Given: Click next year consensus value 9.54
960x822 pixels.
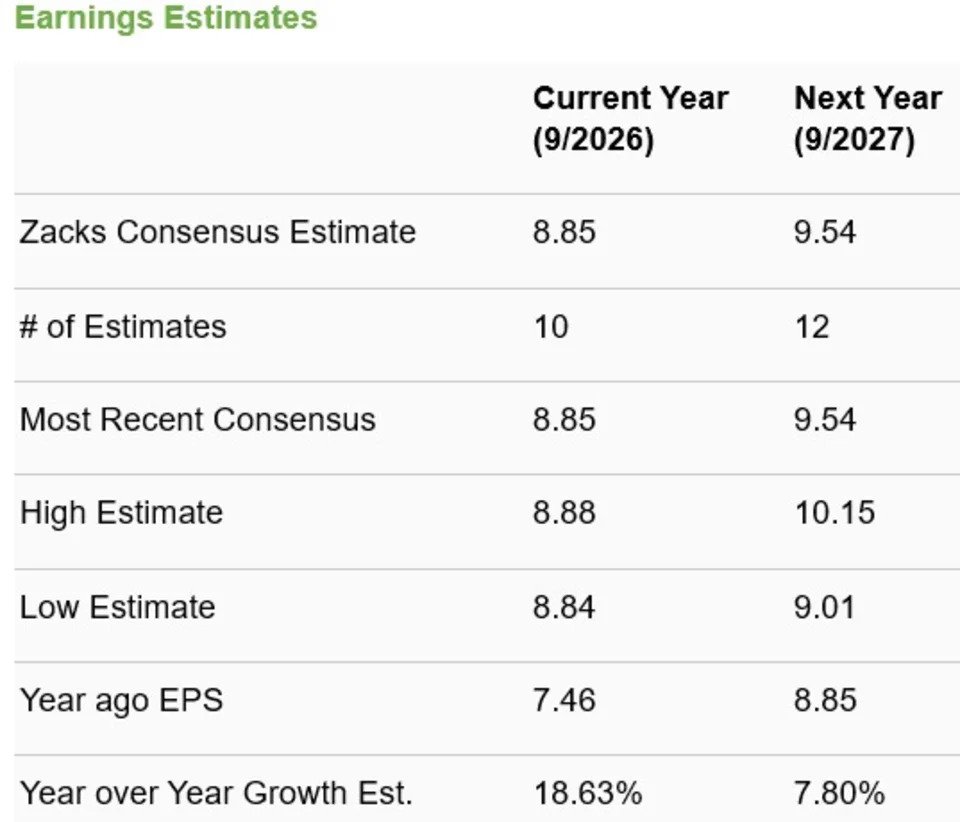Looking at the screenshot, I should tap(825, 232).
